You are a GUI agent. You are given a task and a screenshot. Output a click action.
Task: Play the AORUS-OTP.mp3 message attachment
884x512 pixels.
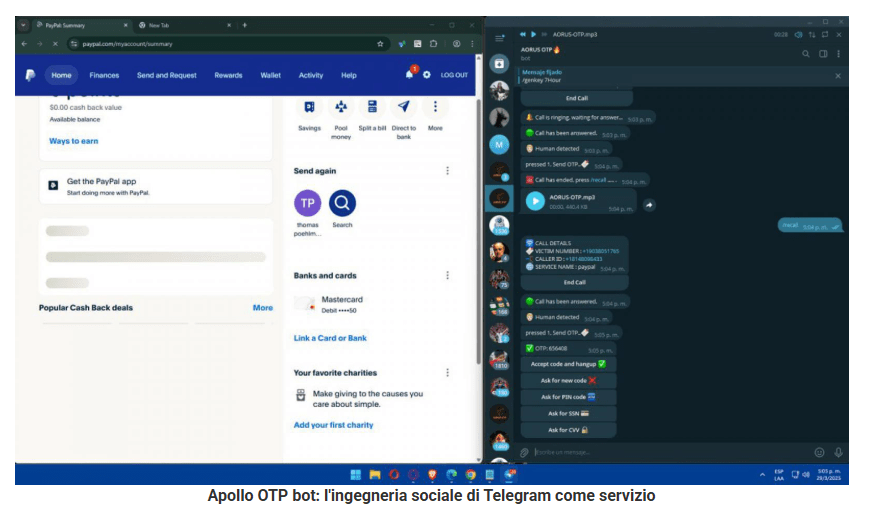[x=535, y=201]
